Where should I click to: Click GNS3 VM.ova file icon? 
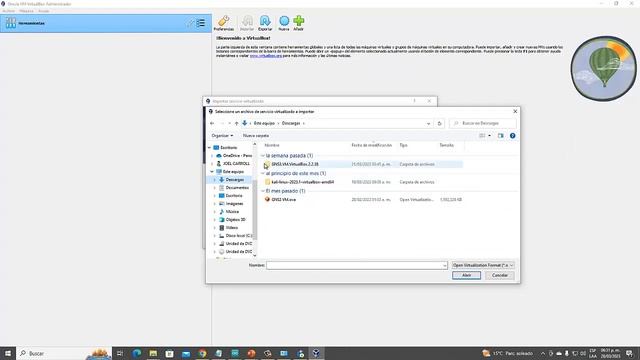267,199
